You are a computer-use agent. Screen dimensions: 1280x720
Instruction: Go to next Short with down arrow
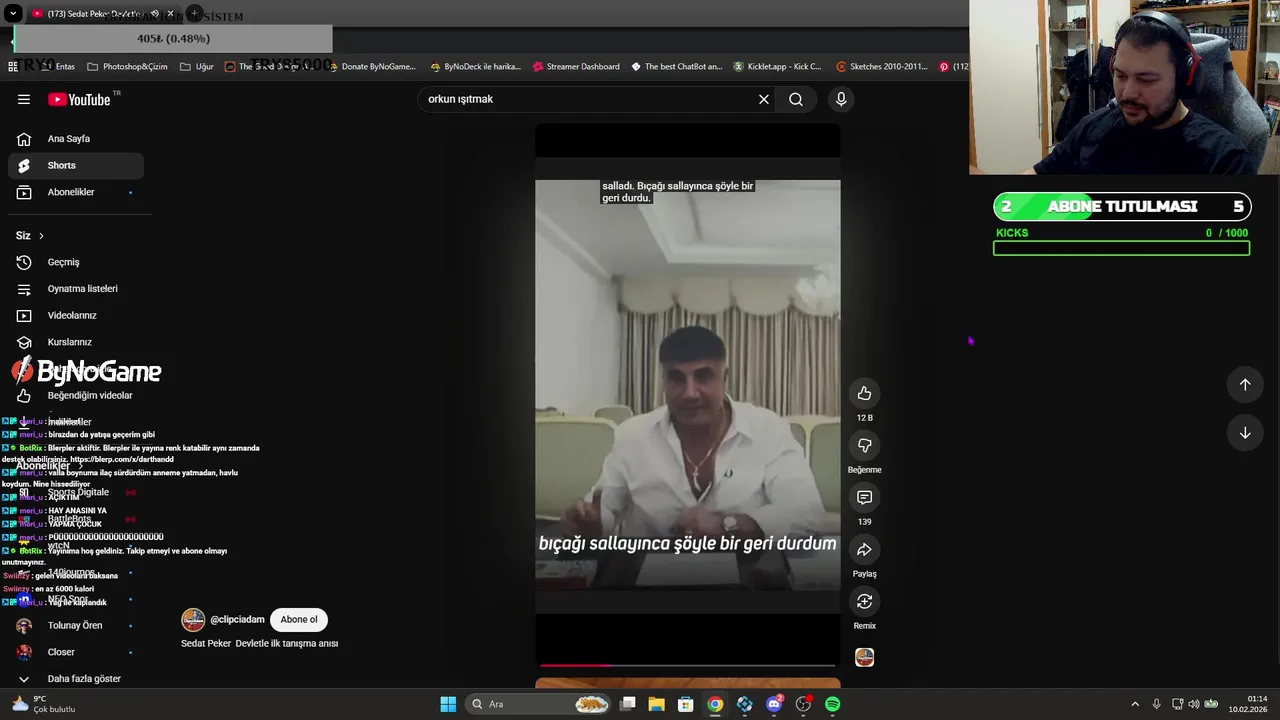1245,433
